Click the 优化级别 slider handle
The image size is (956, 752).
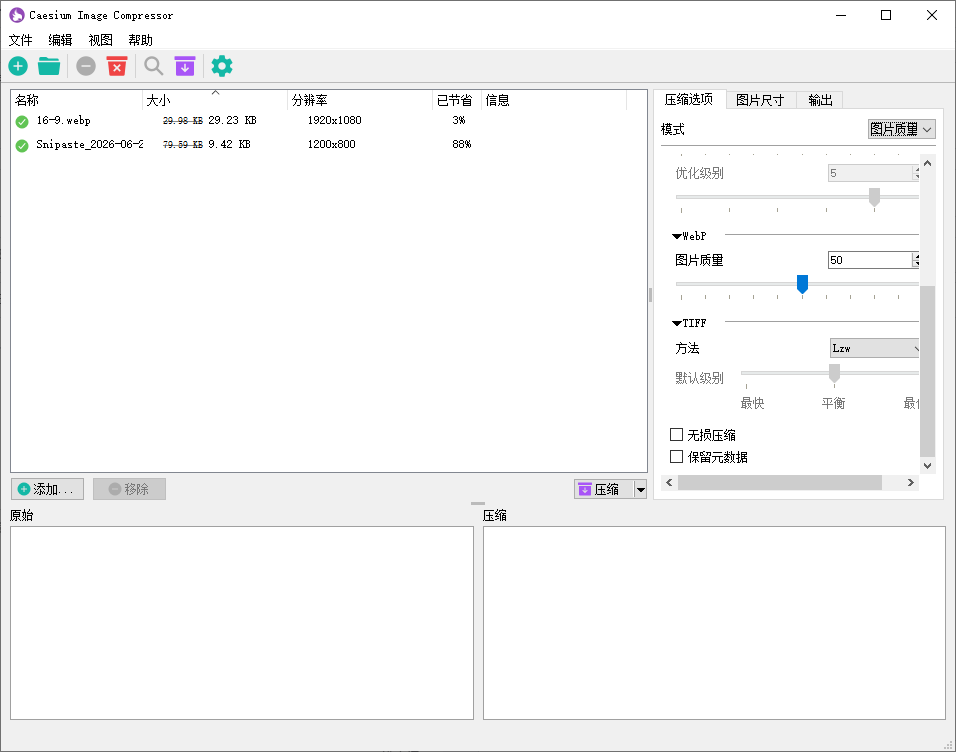874,197
